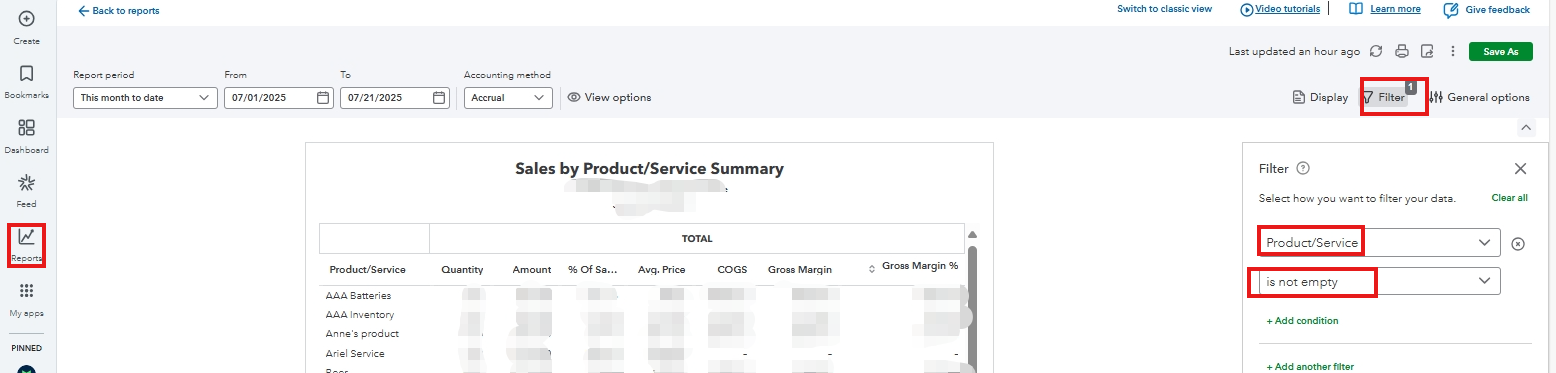Click the Save As button
This screenshot has width=1556, height=373.
(x=1500, y=51)
